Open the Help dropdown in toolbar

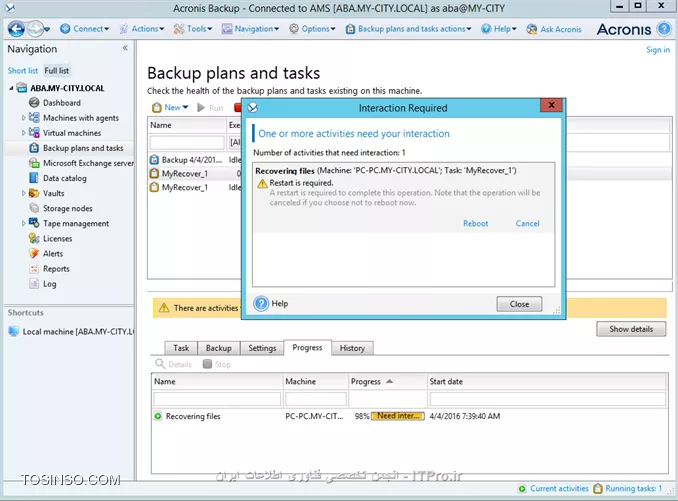tap(499, 29)
